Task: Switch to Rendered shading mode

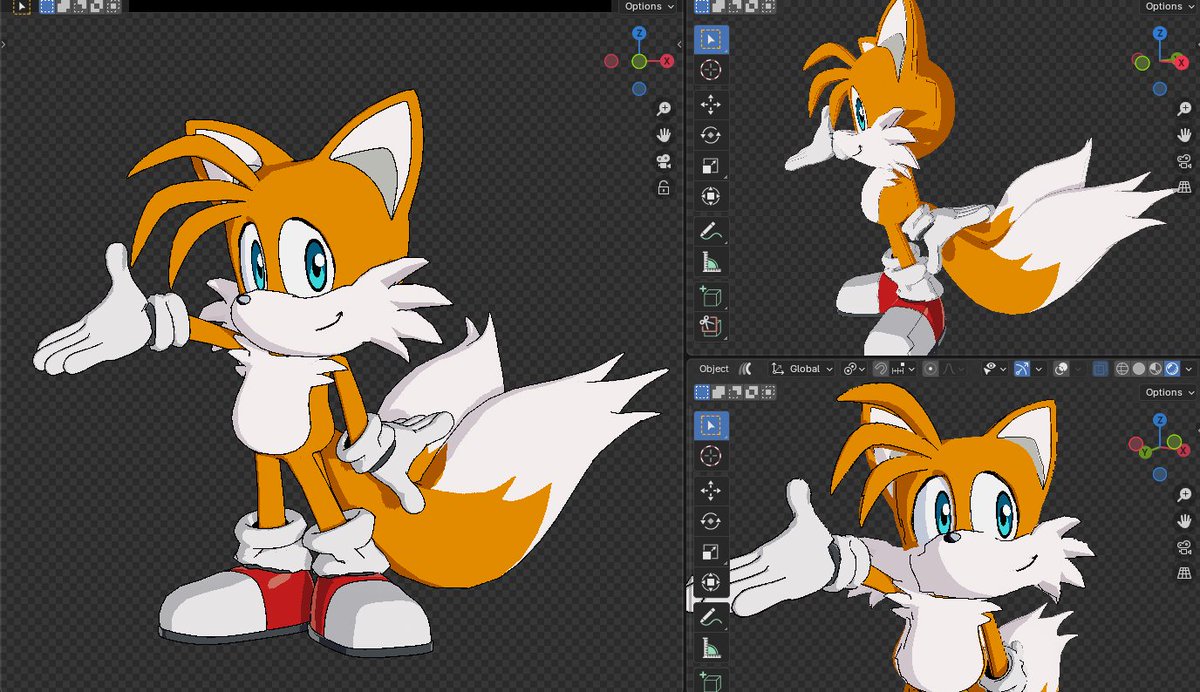Action: click(1171, 369)
